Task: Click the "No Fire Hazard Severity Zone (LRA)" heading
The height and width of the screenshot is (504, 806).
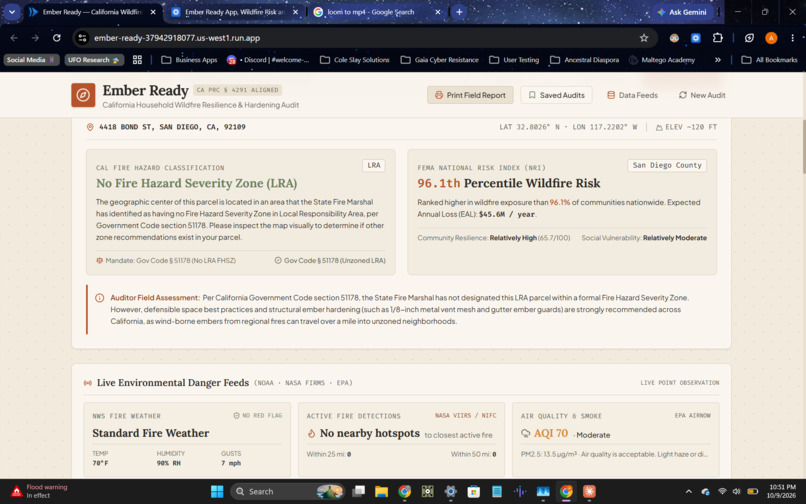Action: 196,184
